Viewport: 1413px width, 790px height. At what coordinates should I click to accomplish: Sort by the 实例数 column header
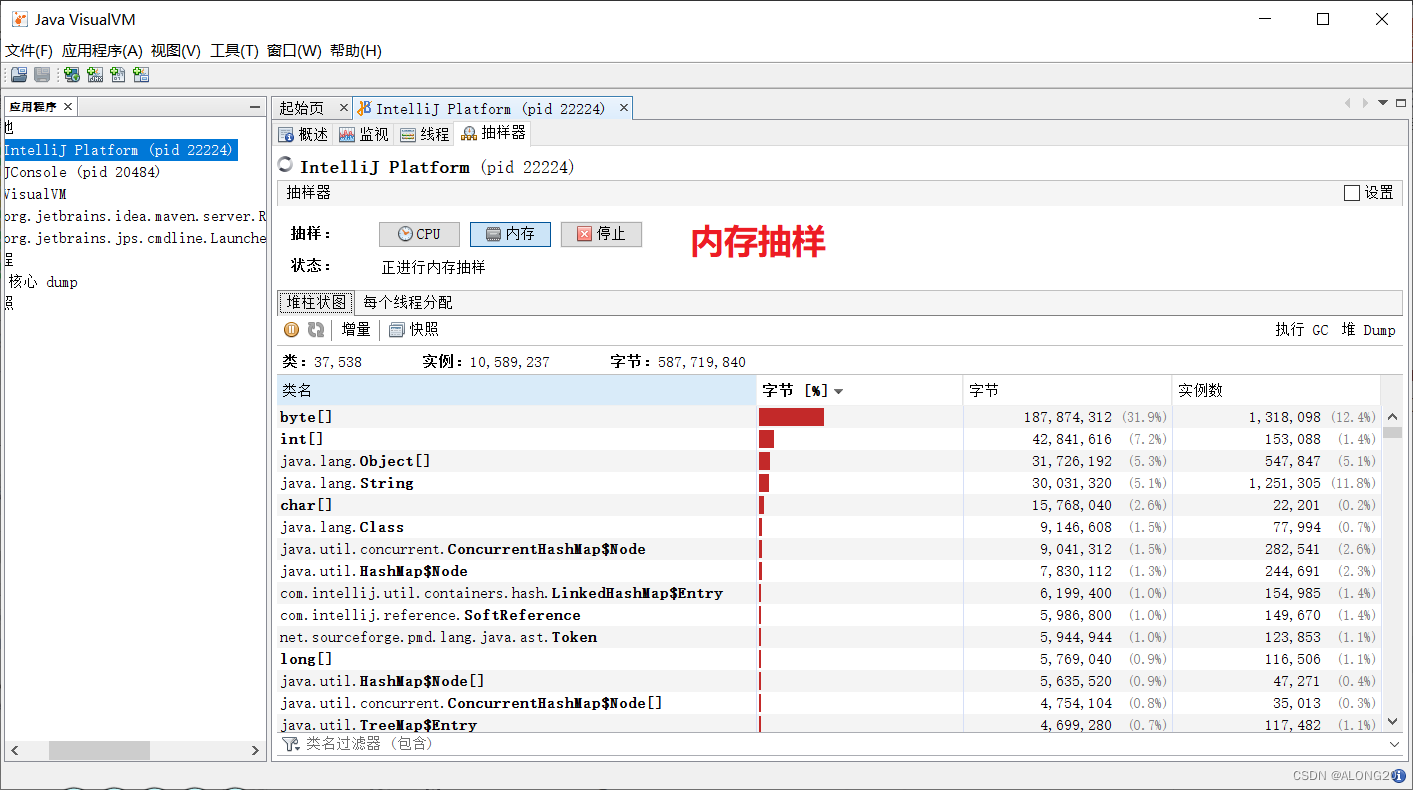1276,391
